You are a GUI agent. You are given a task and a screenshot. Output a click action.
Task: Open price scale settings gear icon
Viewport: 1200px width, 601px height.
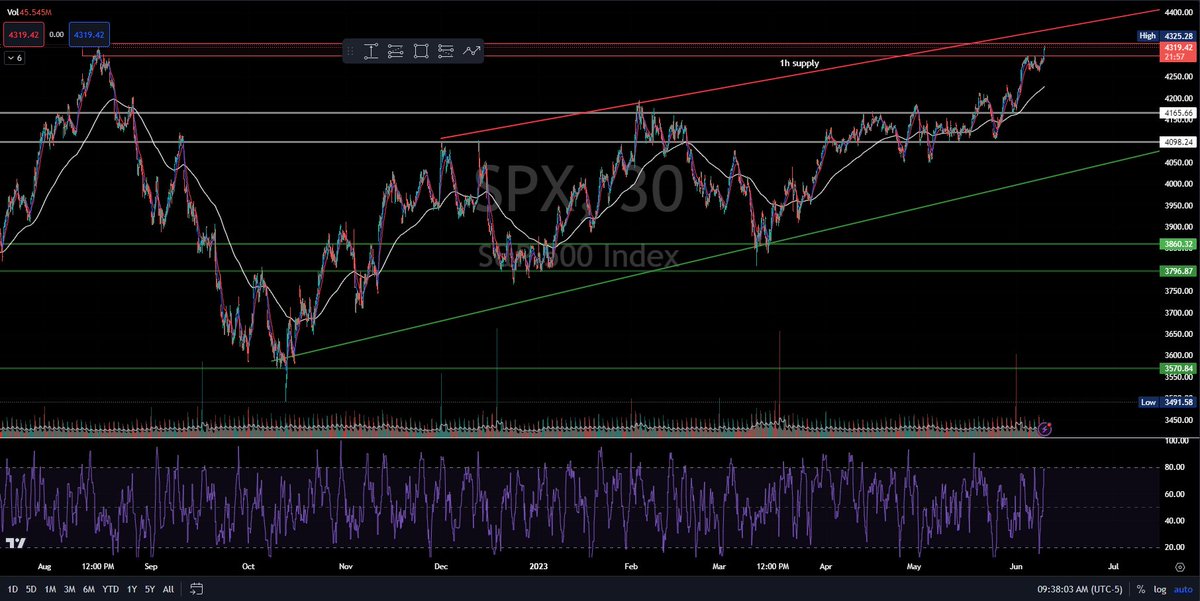point(1181,565)
